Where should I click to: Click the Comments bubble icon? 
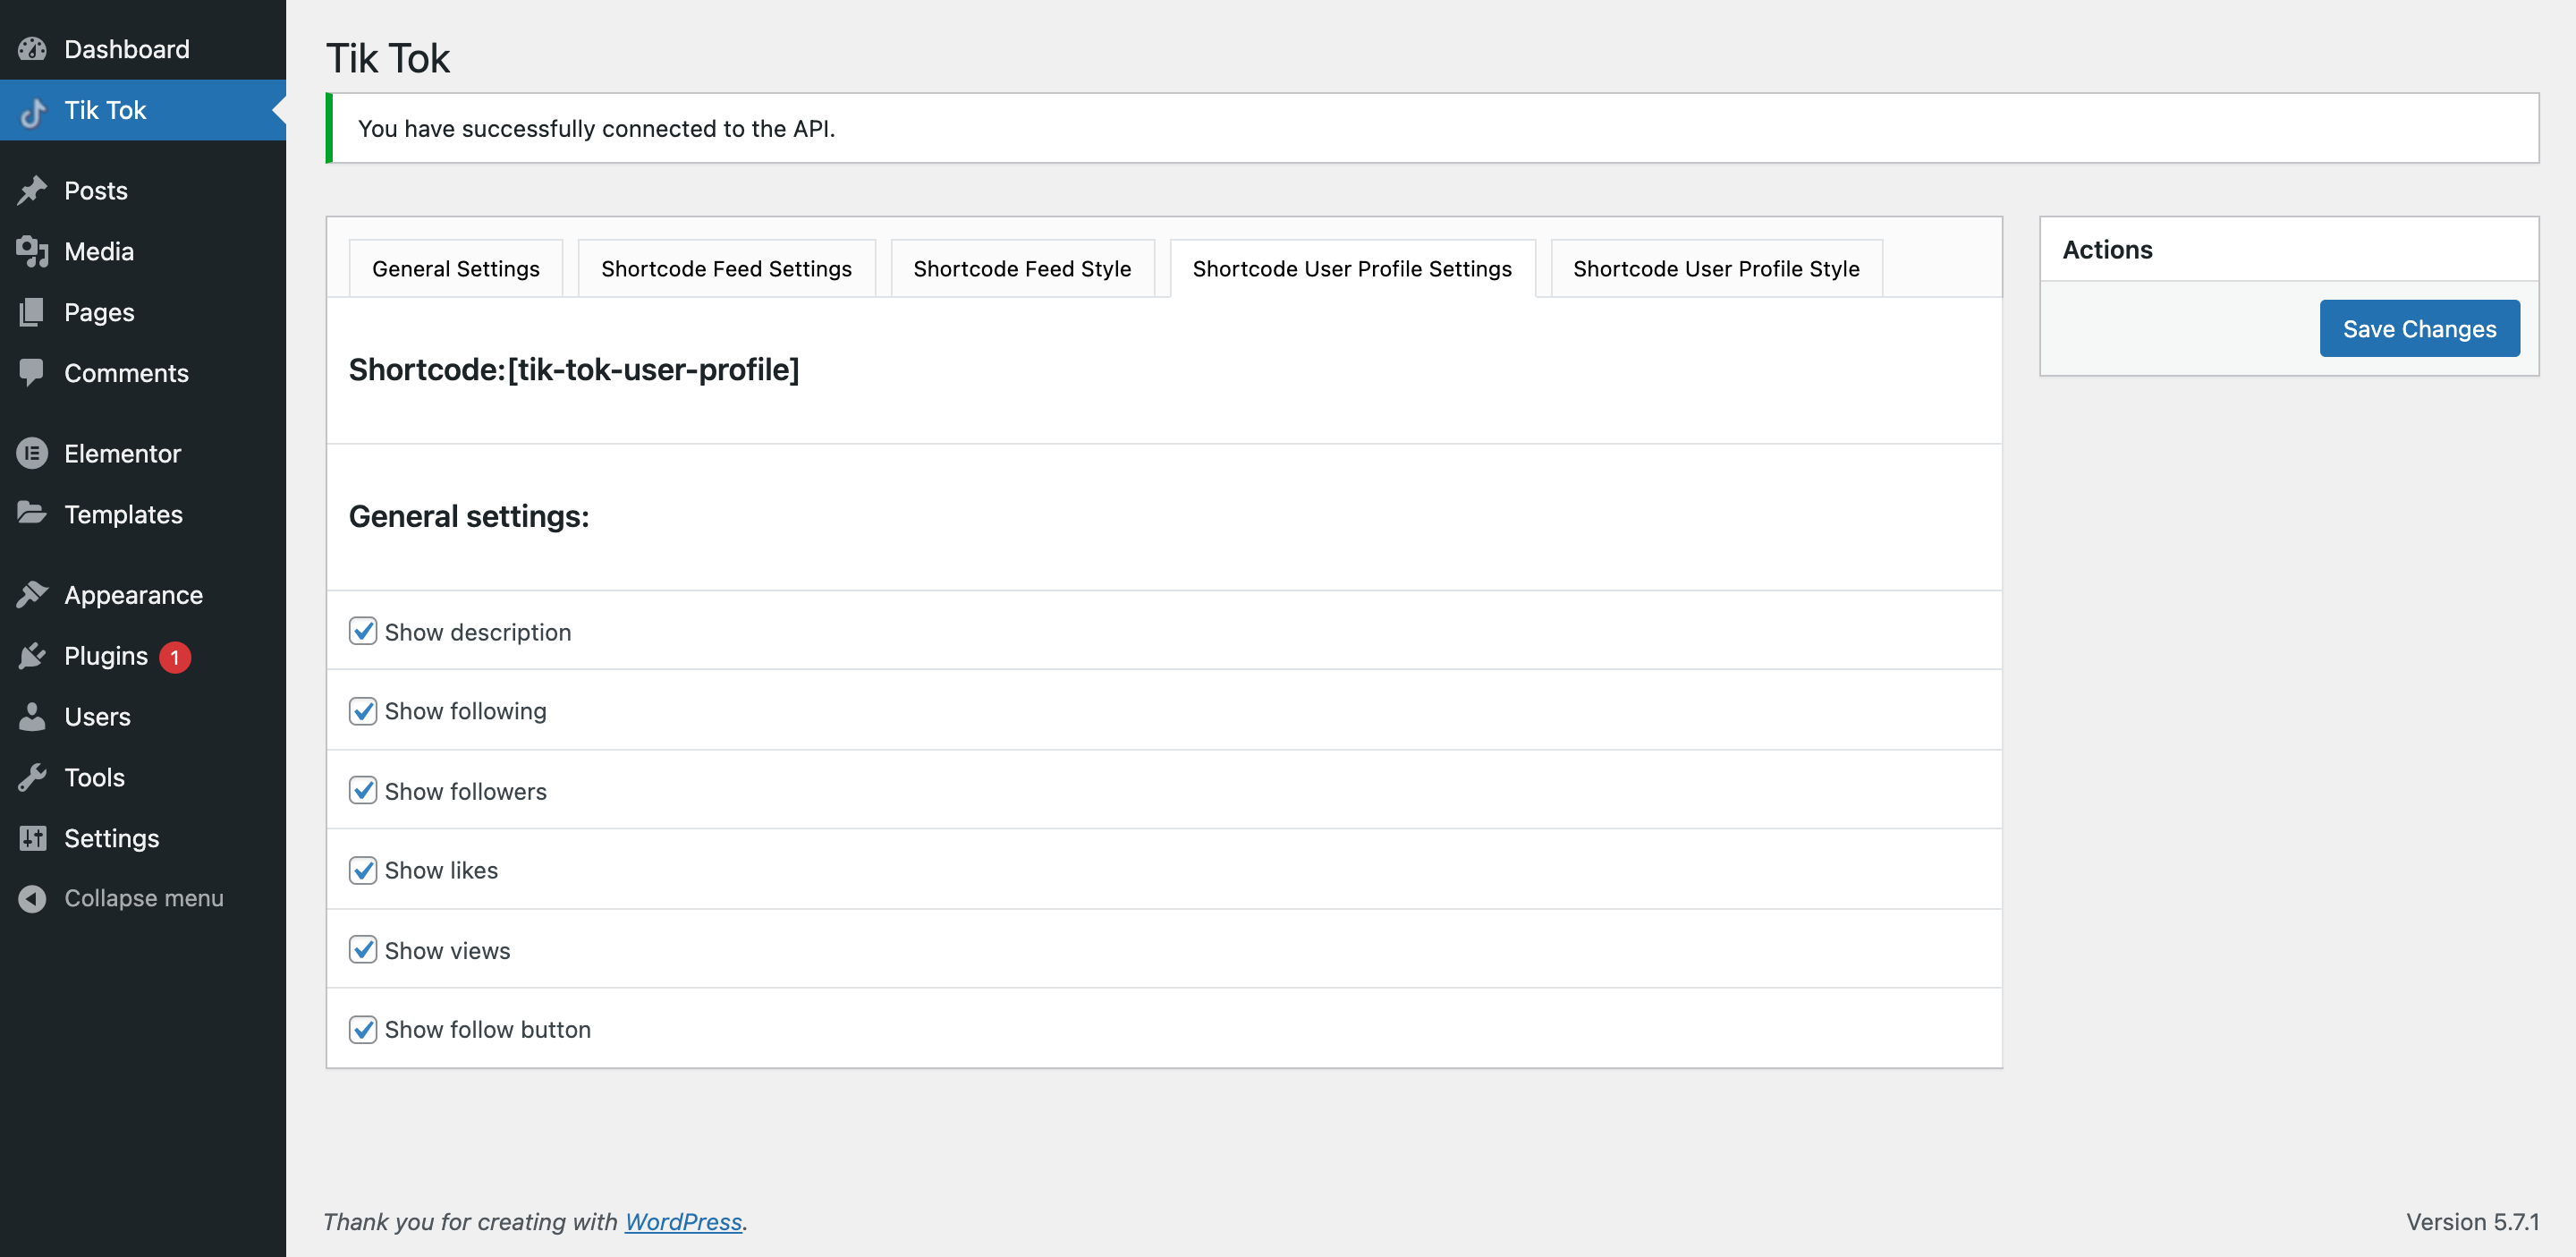(x=32, y=372)
